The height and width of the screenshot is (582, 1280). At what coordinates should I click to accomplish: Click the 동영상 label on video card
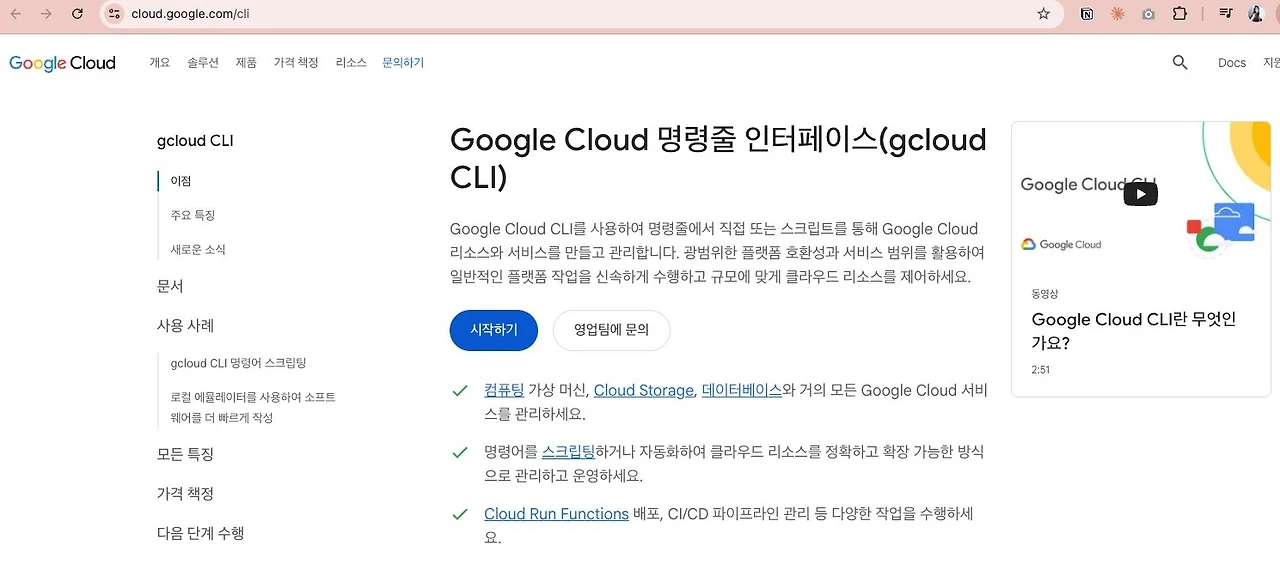coord(1045,294)
